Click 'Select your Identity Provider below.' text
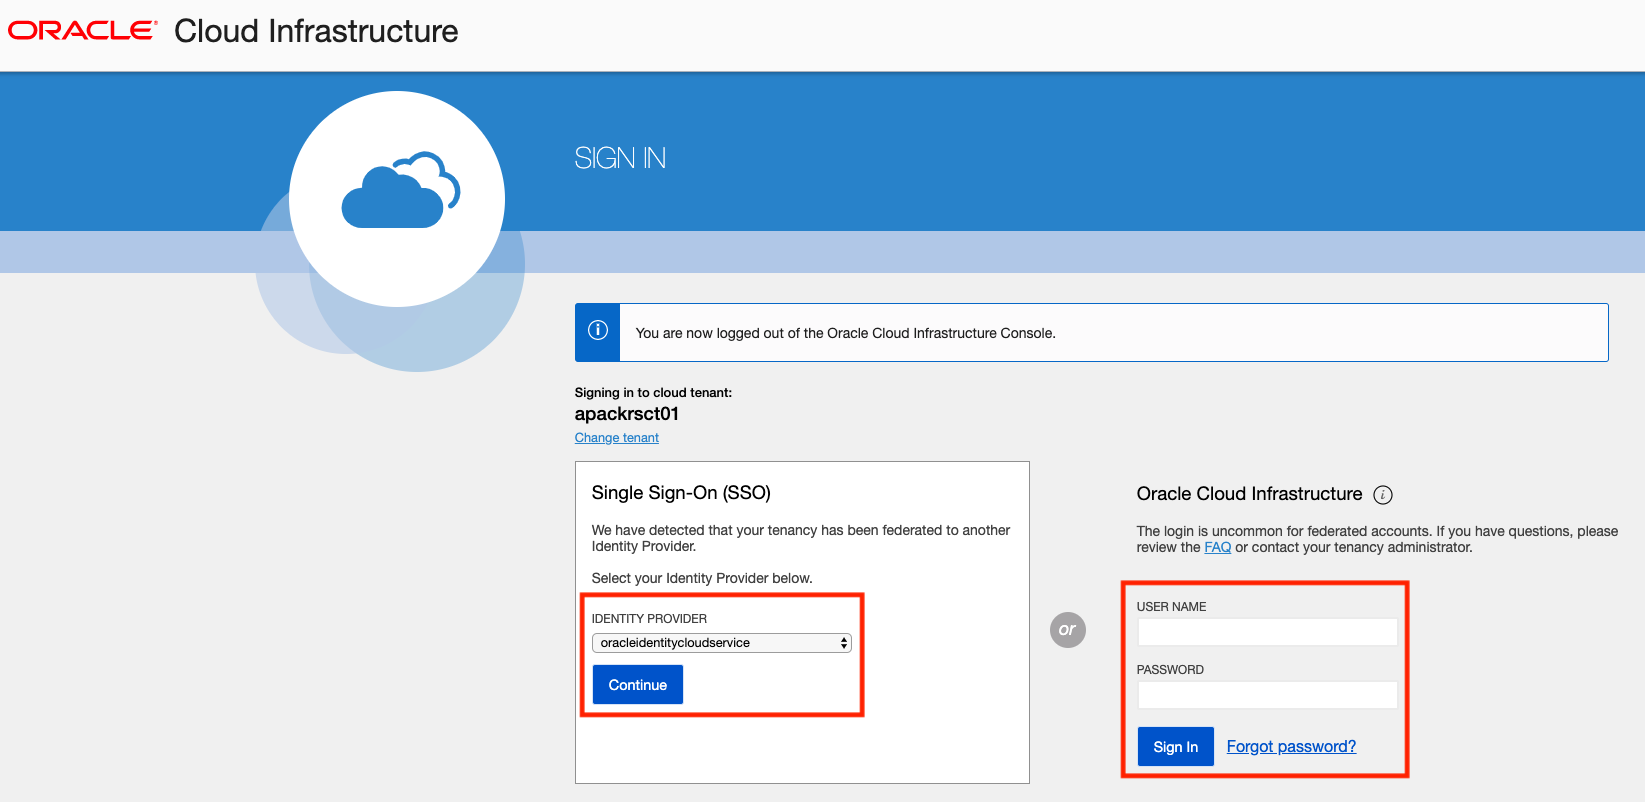Image resolution: width=1645 pixels, height=802 pixels. click(702, 578)
